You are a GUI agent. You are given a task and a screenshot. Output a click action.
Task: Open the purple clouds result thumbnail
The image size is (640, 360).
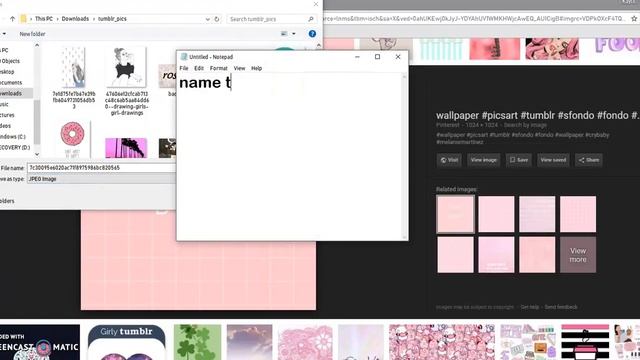pos(249,342)
